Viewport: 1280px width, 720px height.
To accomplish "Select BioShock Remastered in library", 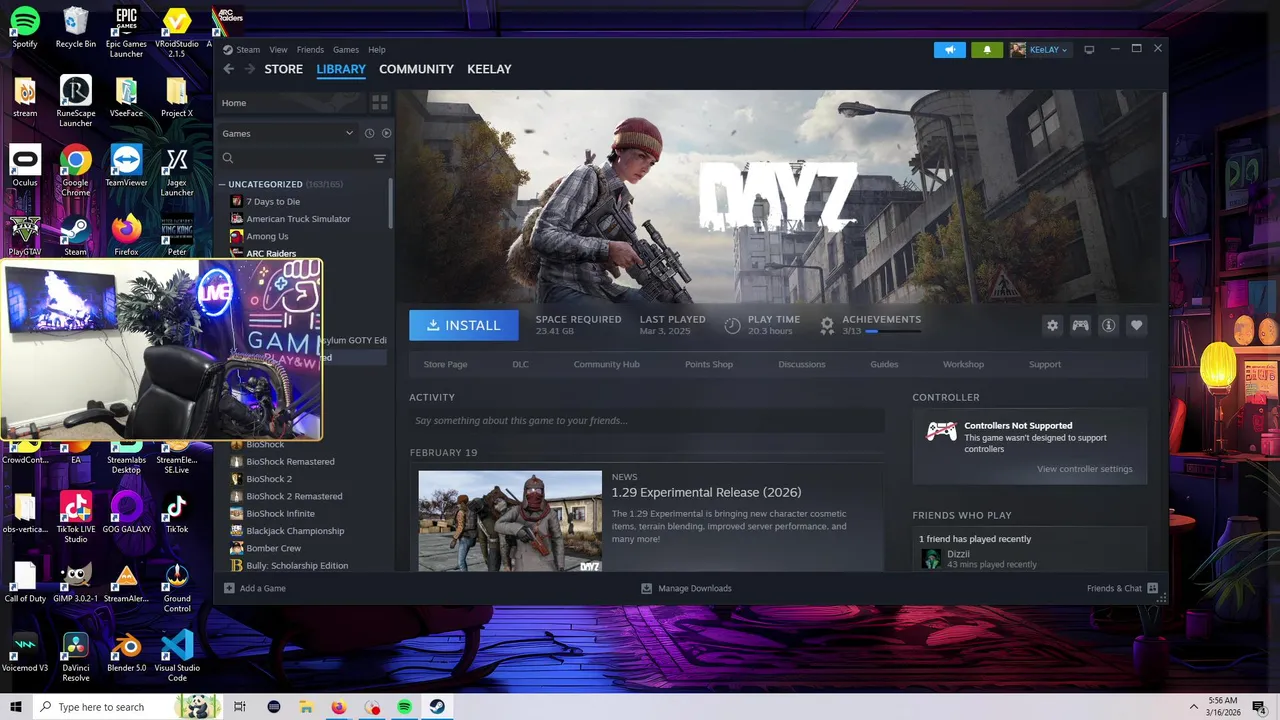I will click(290, 461).
